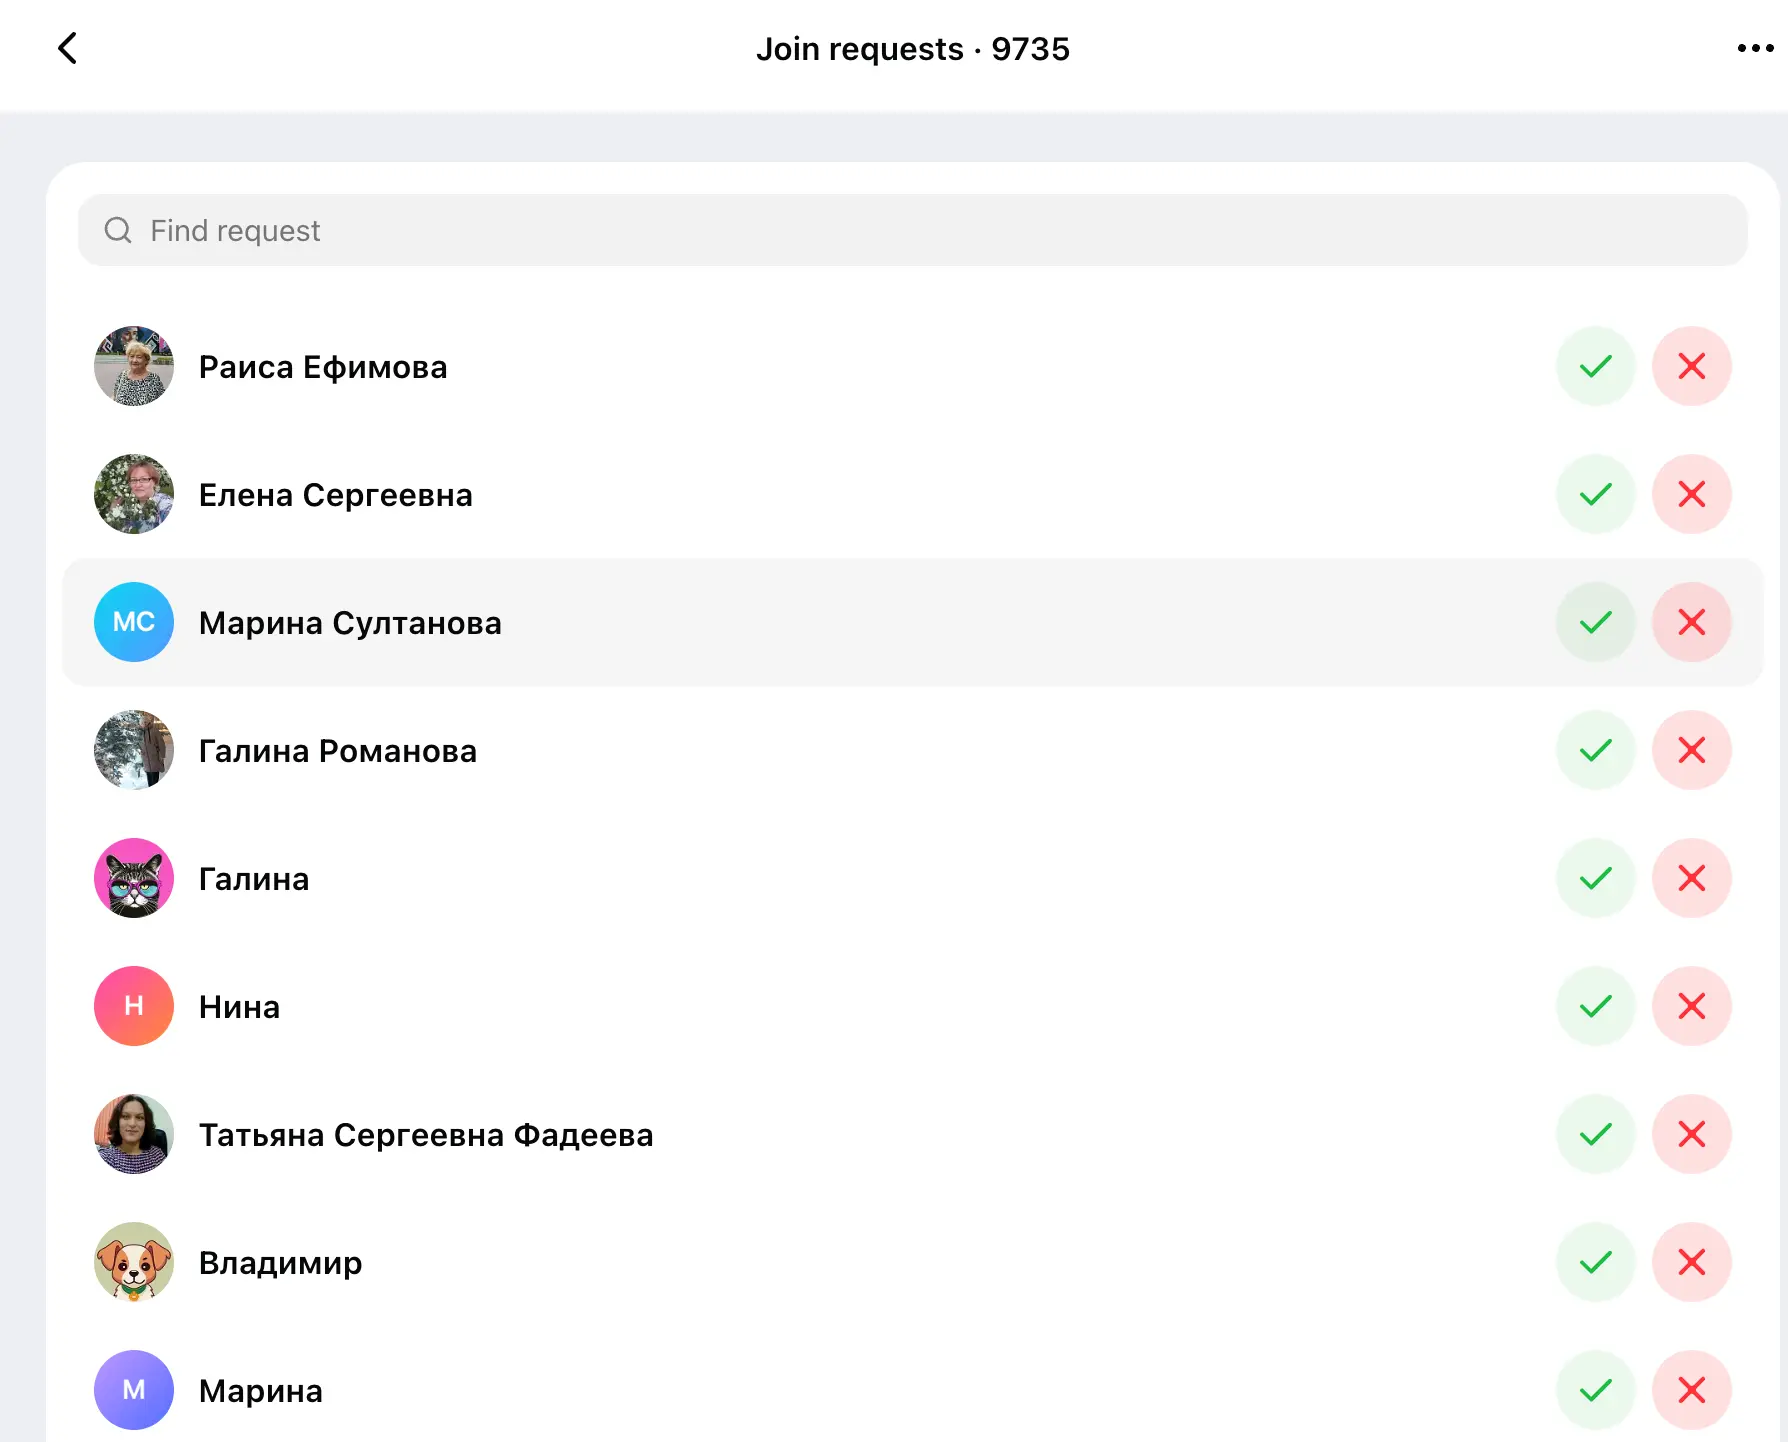Approve Нина's join request
1788x1442 pixels.
[x=1596, y=1006]
